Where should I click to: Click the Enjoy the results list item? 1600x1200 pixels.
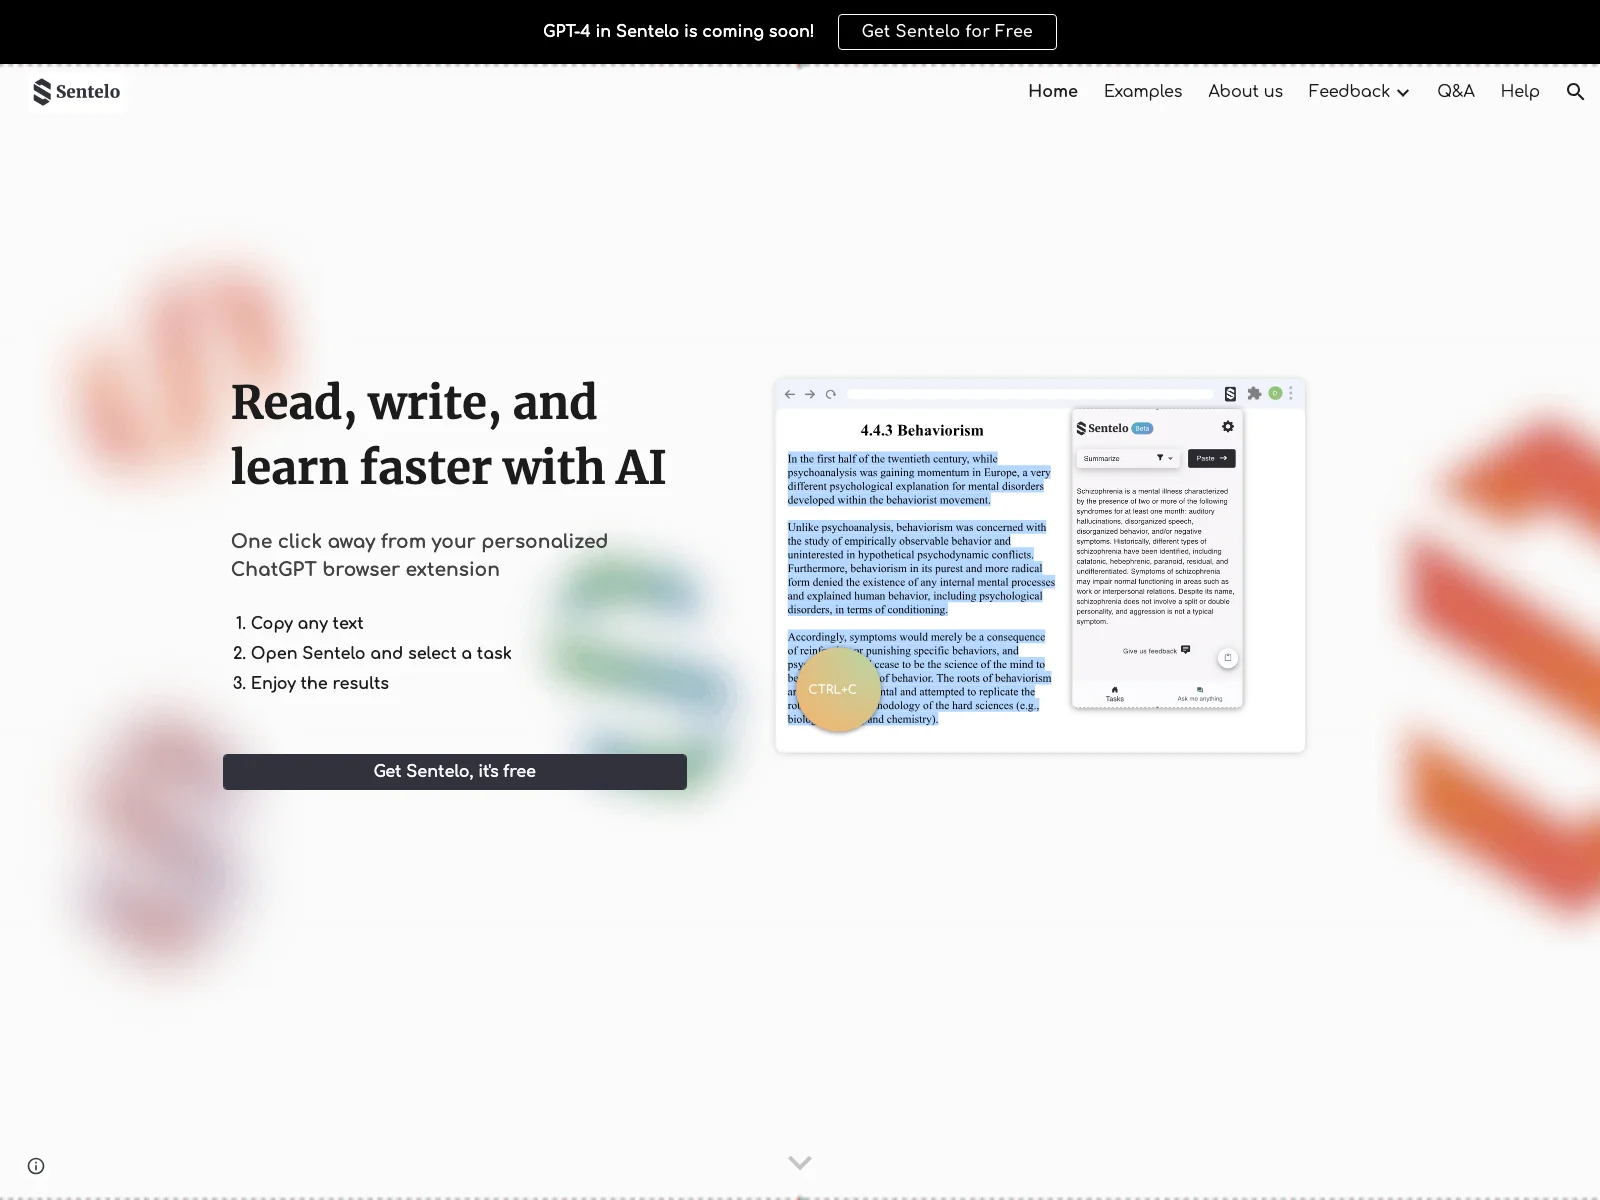coord(319,683)
